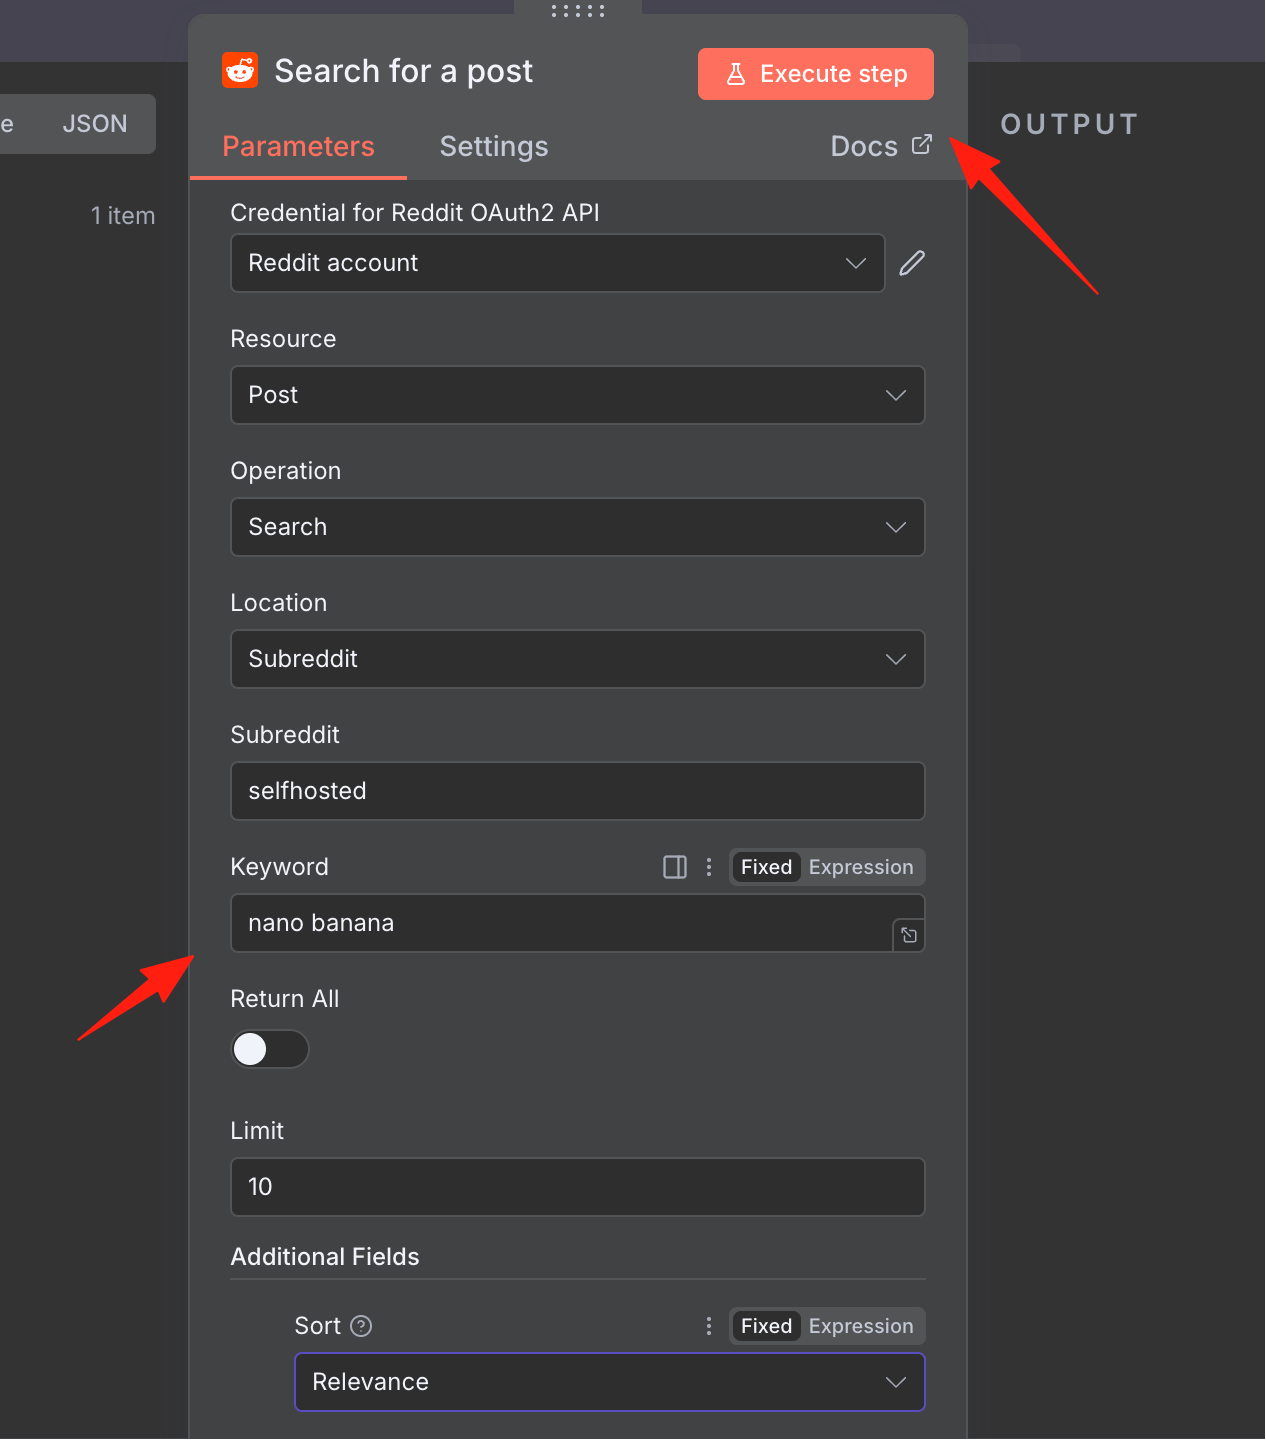Open Keyword field options three-dot menu

pyautogui.click(x=709, y=867)
